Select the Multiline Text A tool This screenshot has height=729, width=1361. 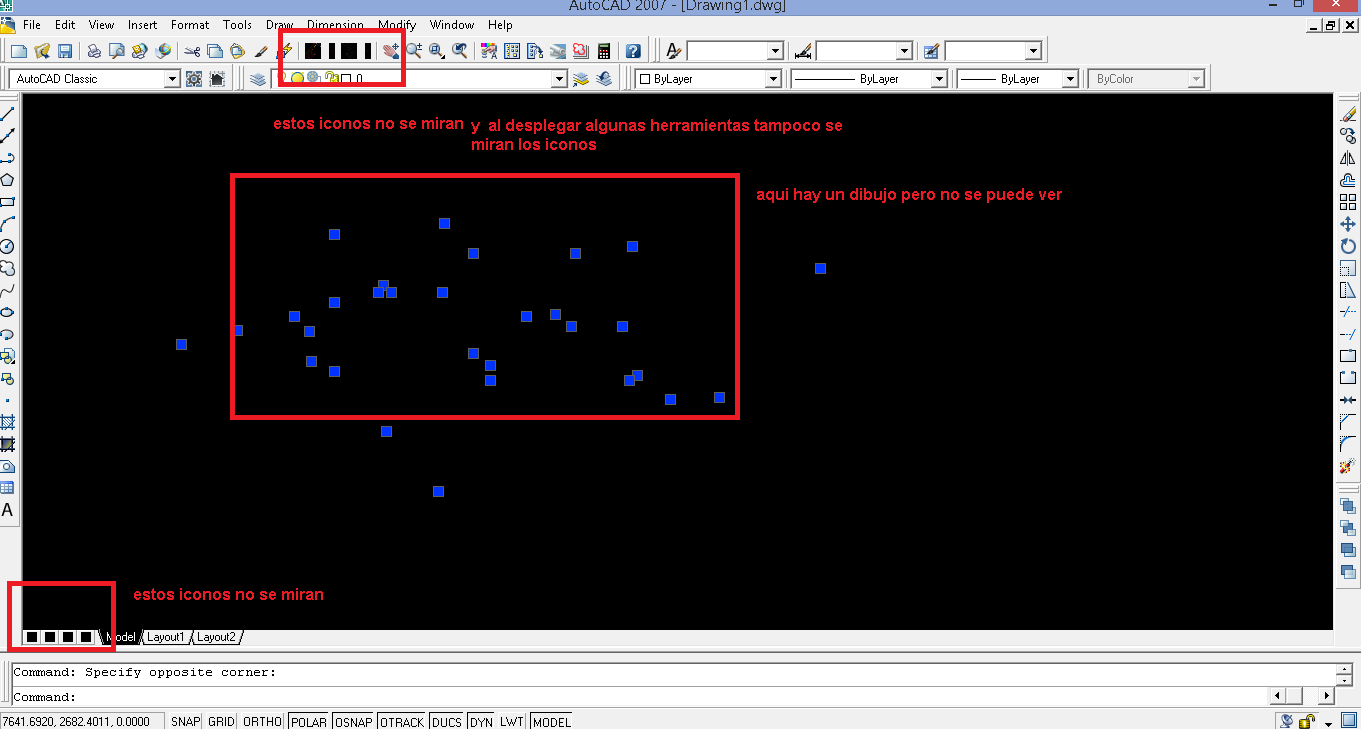(x=7, y=510)
